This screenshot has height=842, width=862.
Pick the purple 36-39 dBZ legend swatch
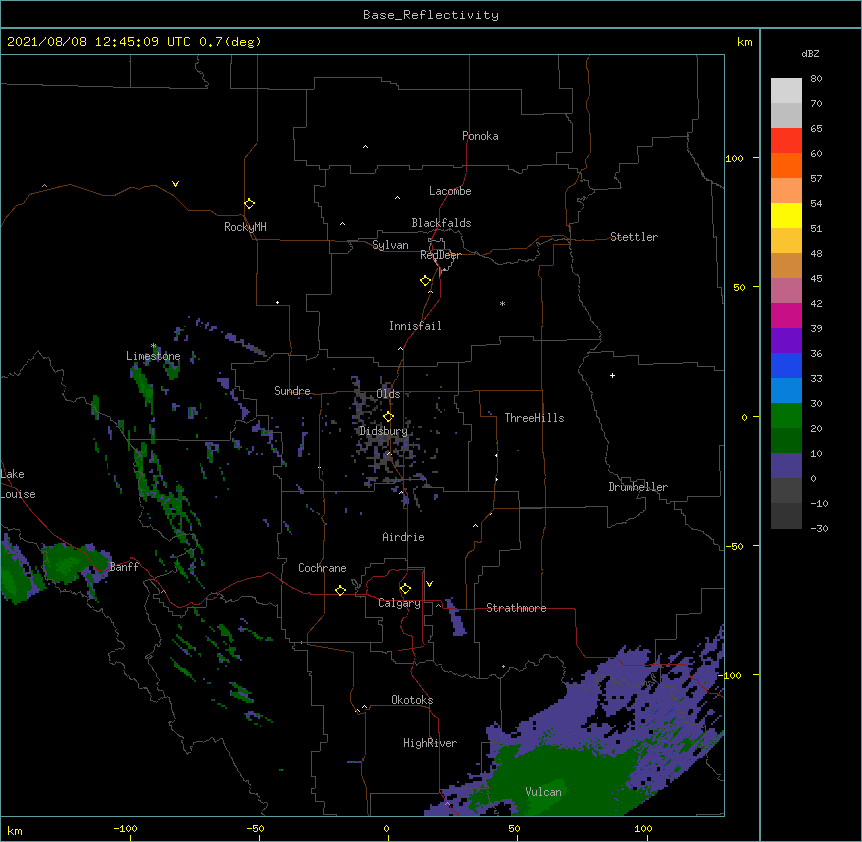click(786, 341)
